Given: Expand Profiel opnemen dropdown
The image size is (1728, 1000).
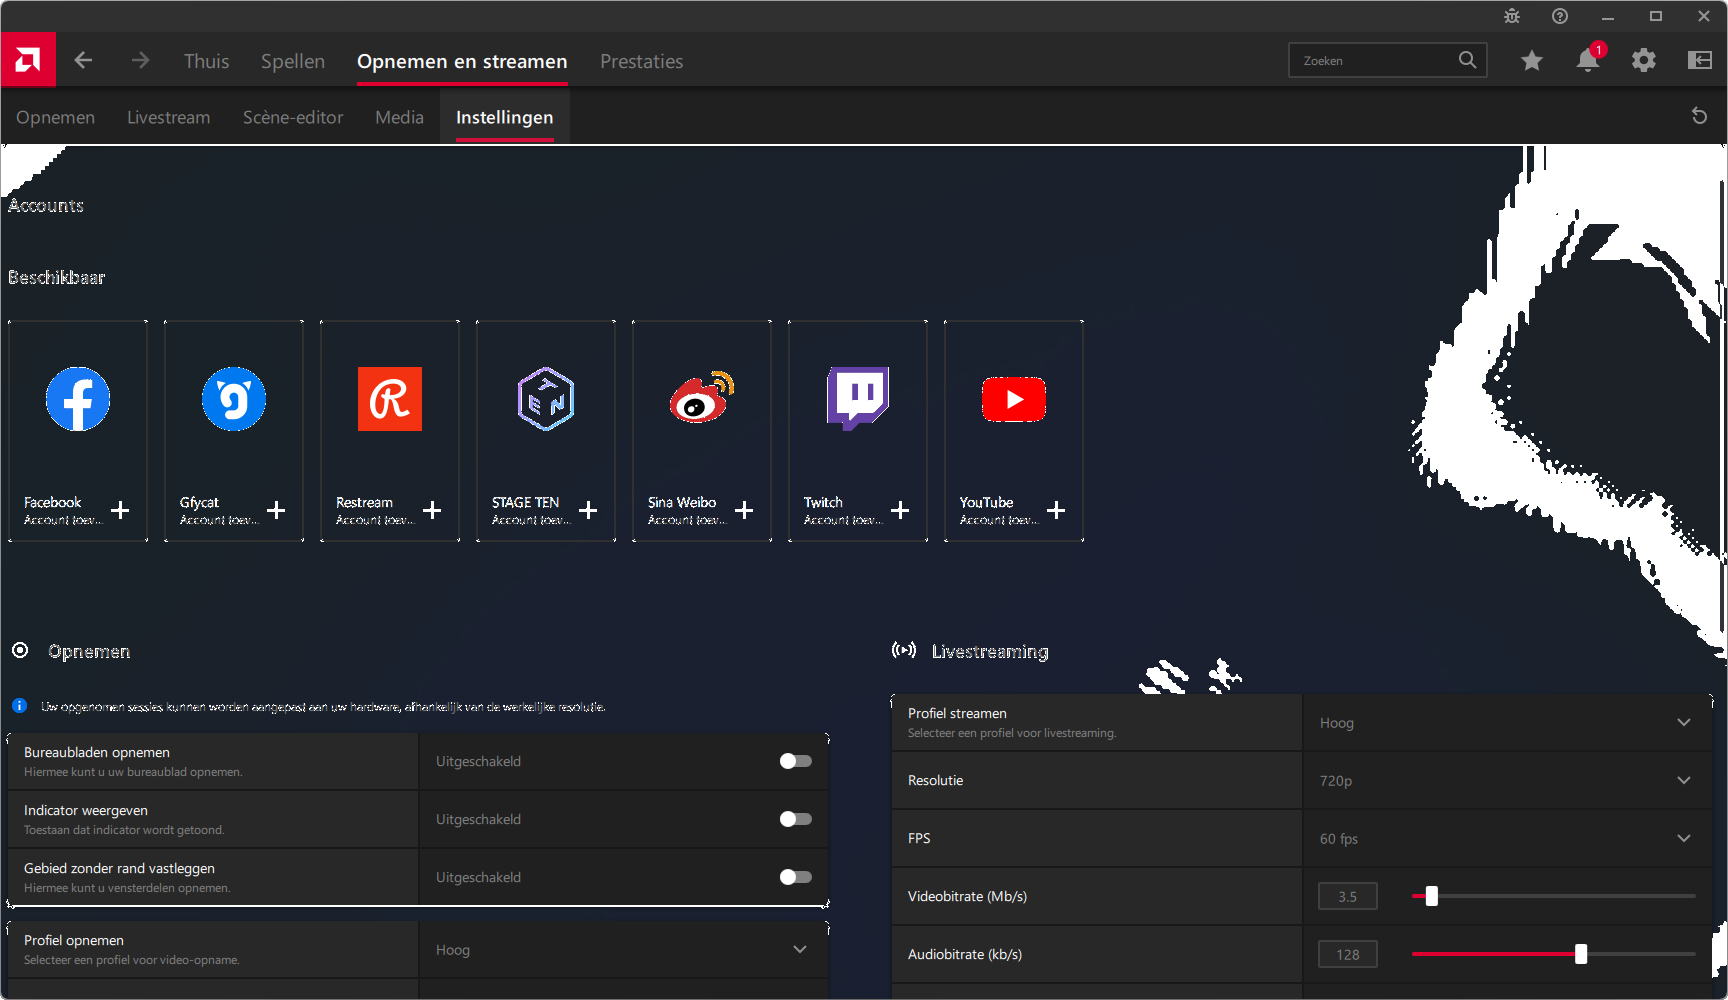Looking at the screenshot, I should click(623, 949).
